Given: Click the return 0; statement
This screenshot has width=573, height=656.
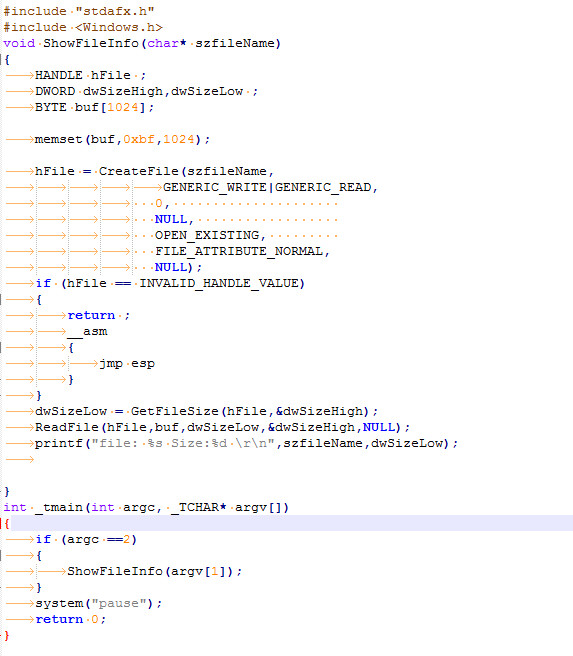Looking at the screenshot, I should tap(71, 619).
